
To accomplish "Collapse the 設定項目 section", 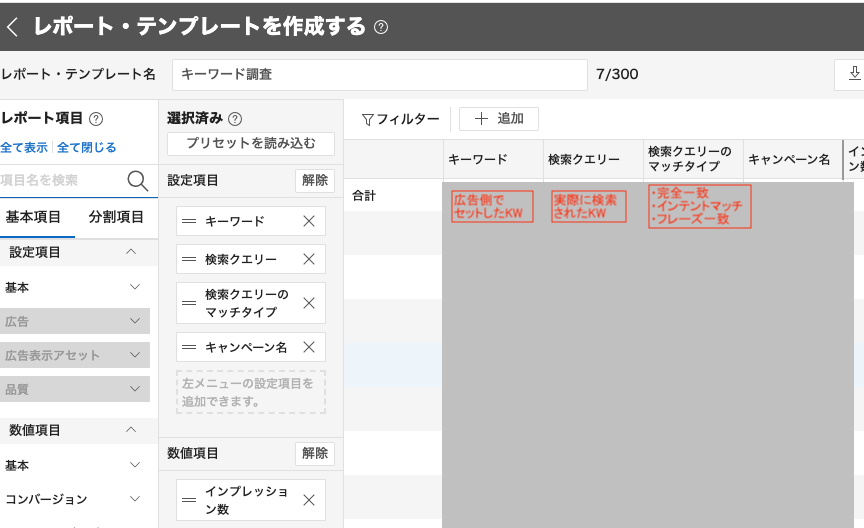I will [x=131, y=252].
